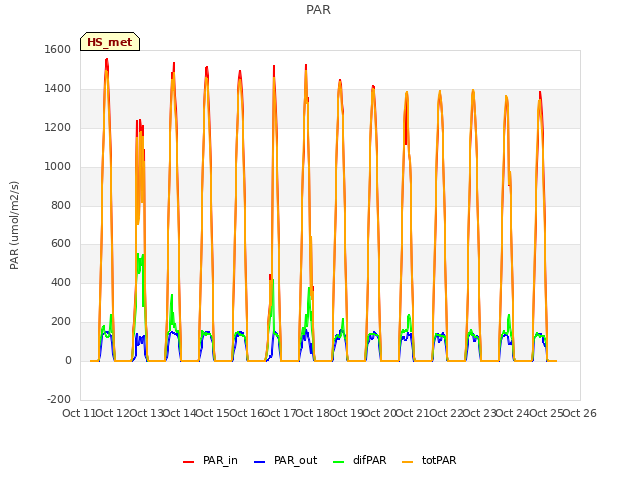Click the 0 y-axis tick label
Viewport: 640px width, 480px height.
point(68,360)
